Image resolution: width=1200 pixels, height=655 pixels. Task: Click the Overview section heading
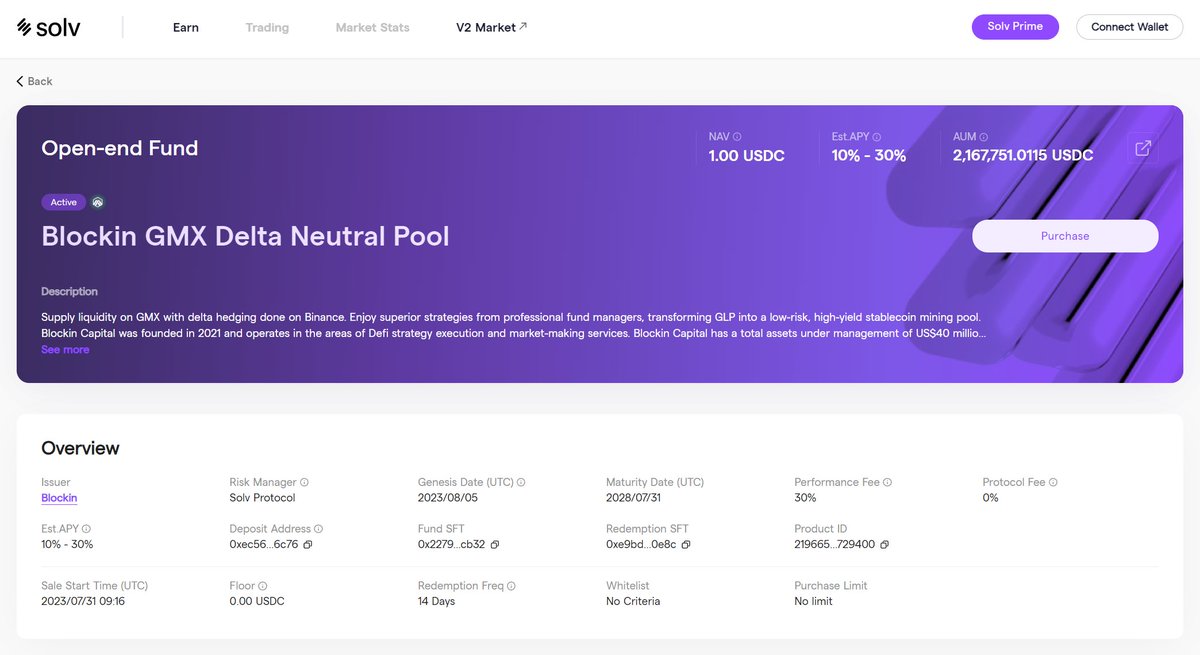pyautogui.click(x=80, y=448)
